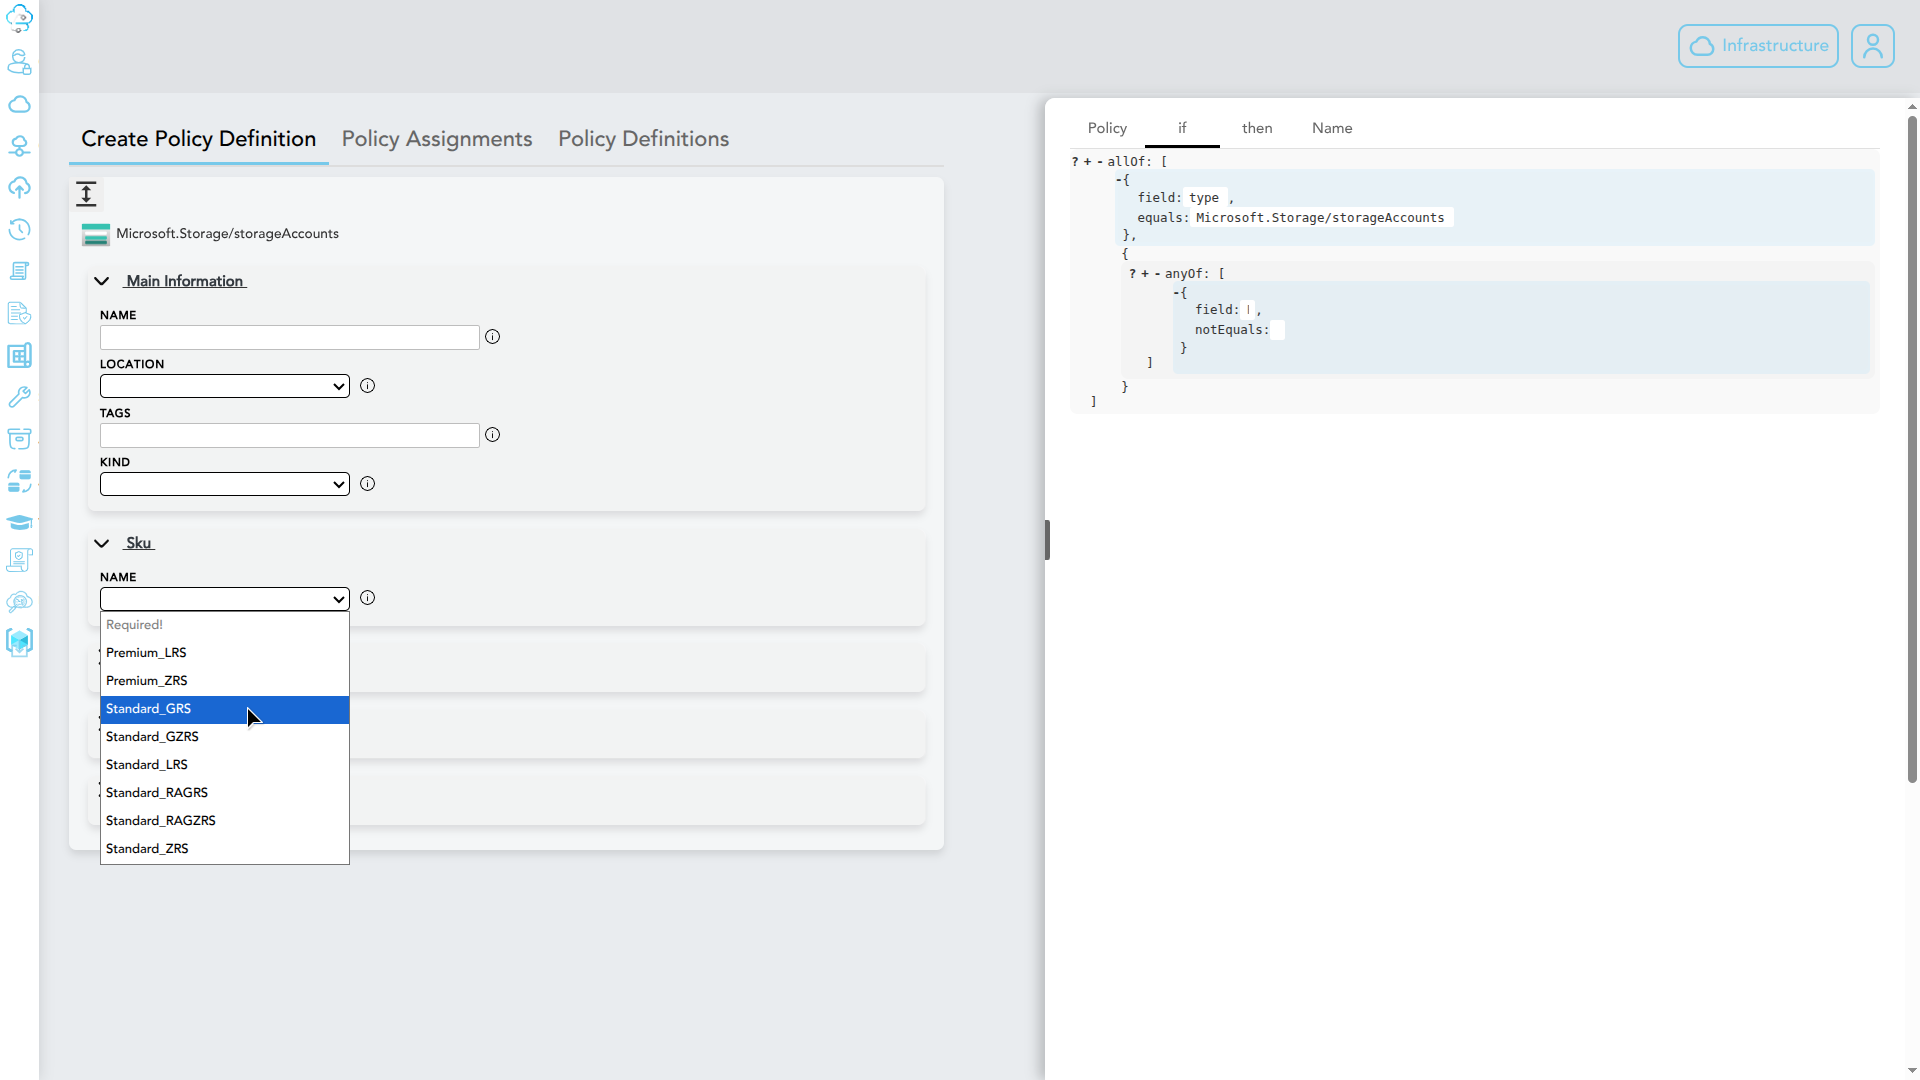Screen dimensions: 1920x1080
Task: Open the Policy tab in right panel
Action: (x=1107, y=128)
